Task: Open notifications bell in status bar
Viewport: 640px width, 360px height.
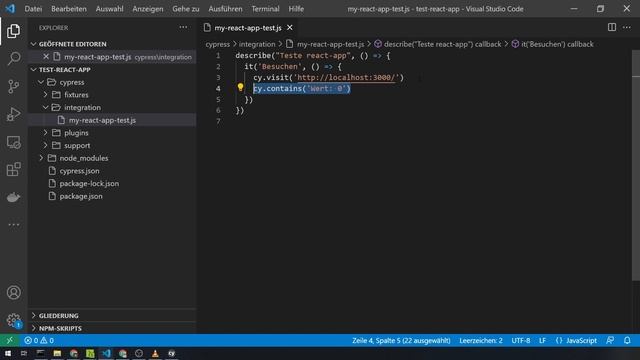Action: coord(627,340)
